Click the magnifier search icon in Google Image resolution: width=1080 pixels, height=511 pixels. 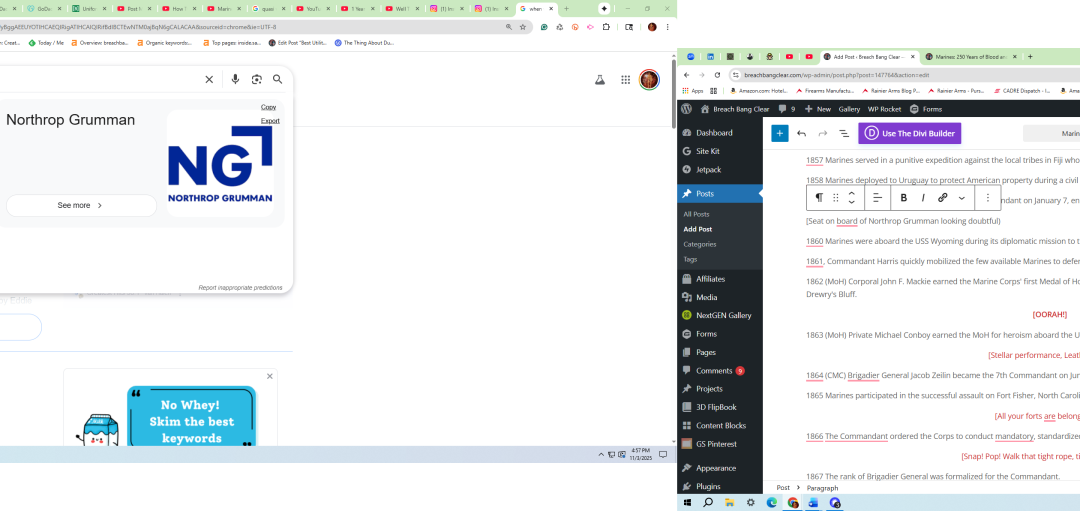(x=278, y=79)
